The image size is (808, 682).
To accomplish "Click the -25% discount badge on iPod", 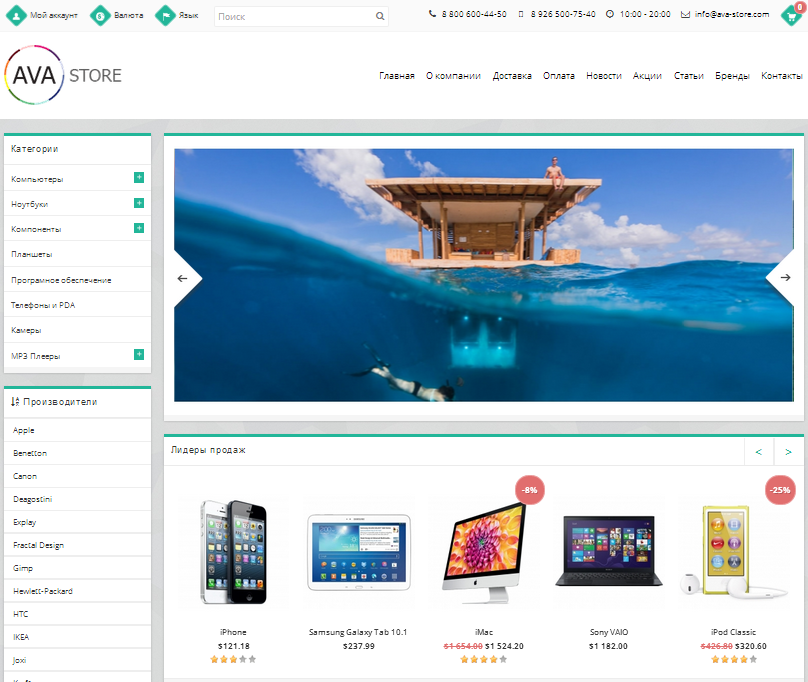I will coord(780,490).
